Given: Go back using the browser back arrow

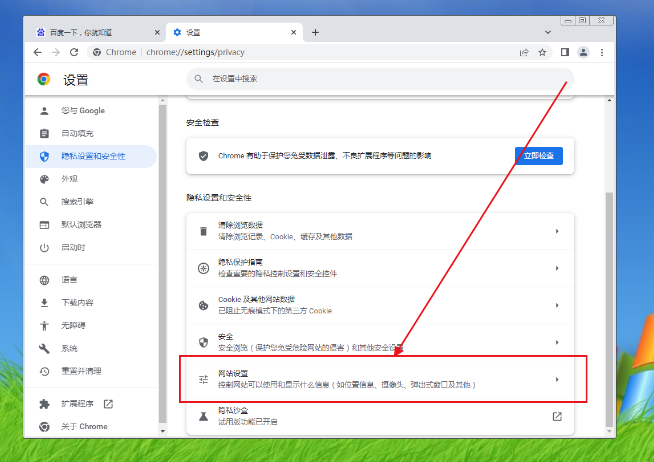Looking at the screenshot, I should [38, 52].
